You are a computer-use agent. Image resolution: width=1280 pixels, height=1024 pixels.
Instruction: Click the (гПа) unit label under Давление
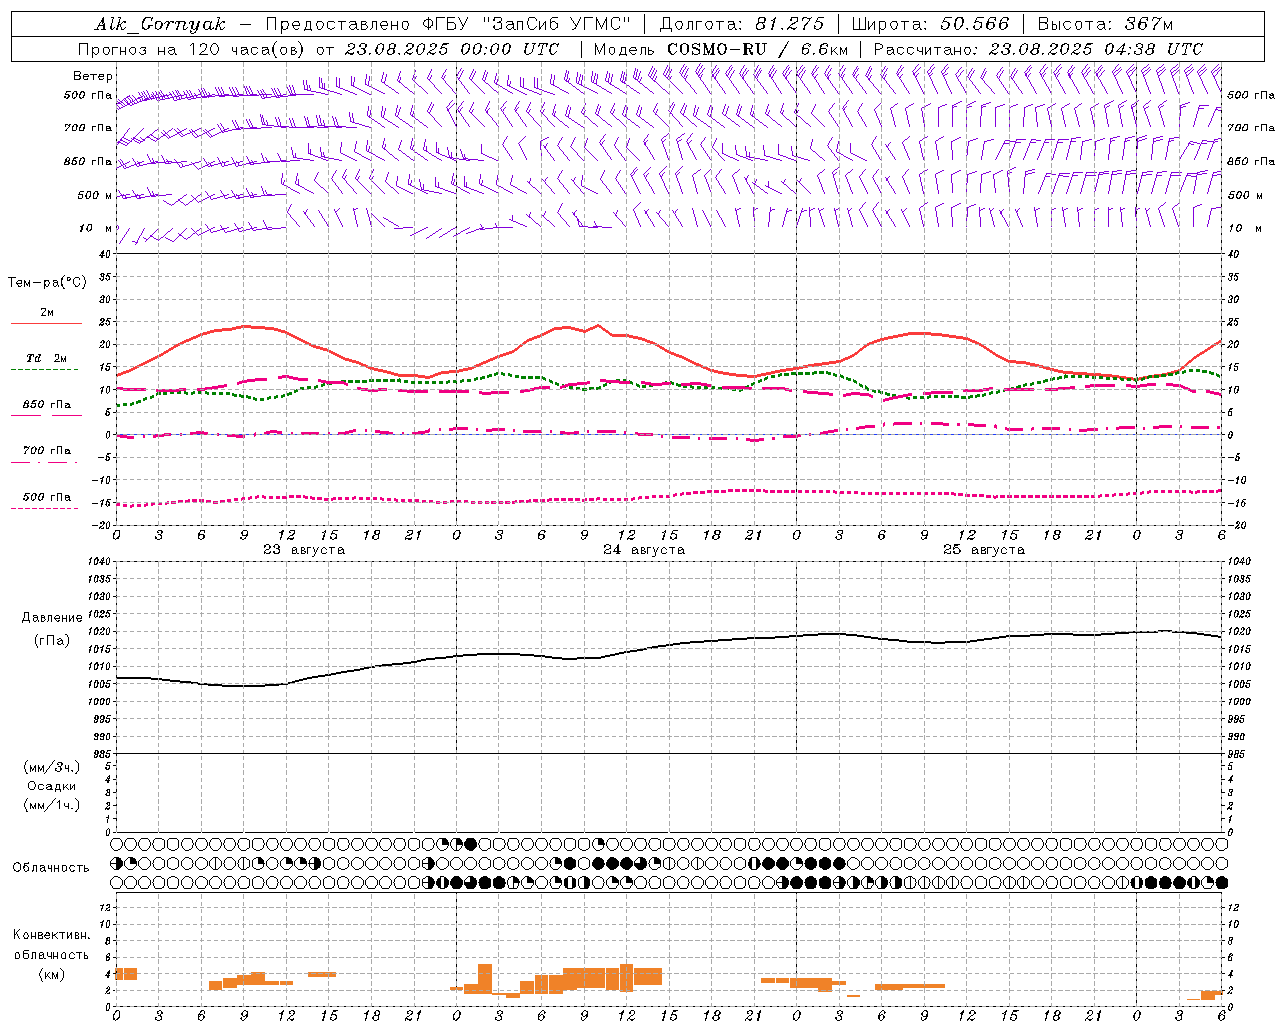pos(52,640)
